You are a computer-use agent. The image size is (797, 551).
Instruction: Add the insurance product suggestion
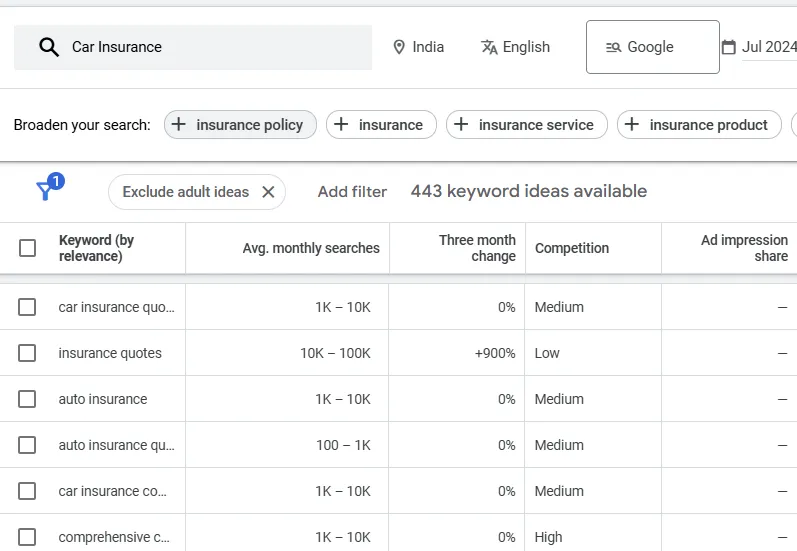click(x=699, y=125)
